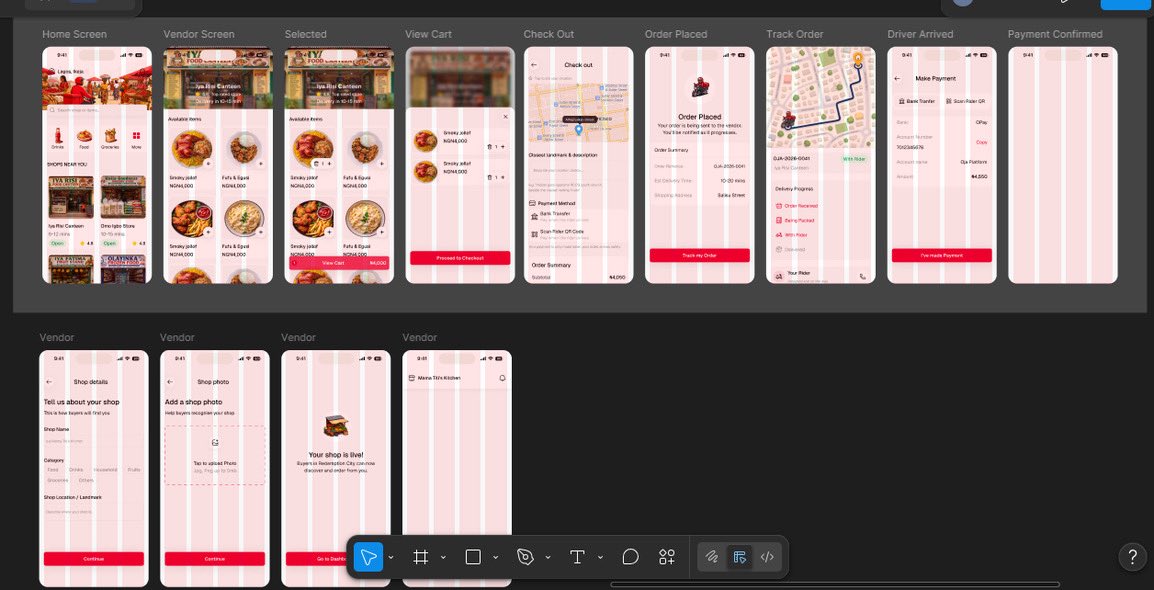1154x590 pixels.
Task: Select the Check Out frame label
Action: 548,35
